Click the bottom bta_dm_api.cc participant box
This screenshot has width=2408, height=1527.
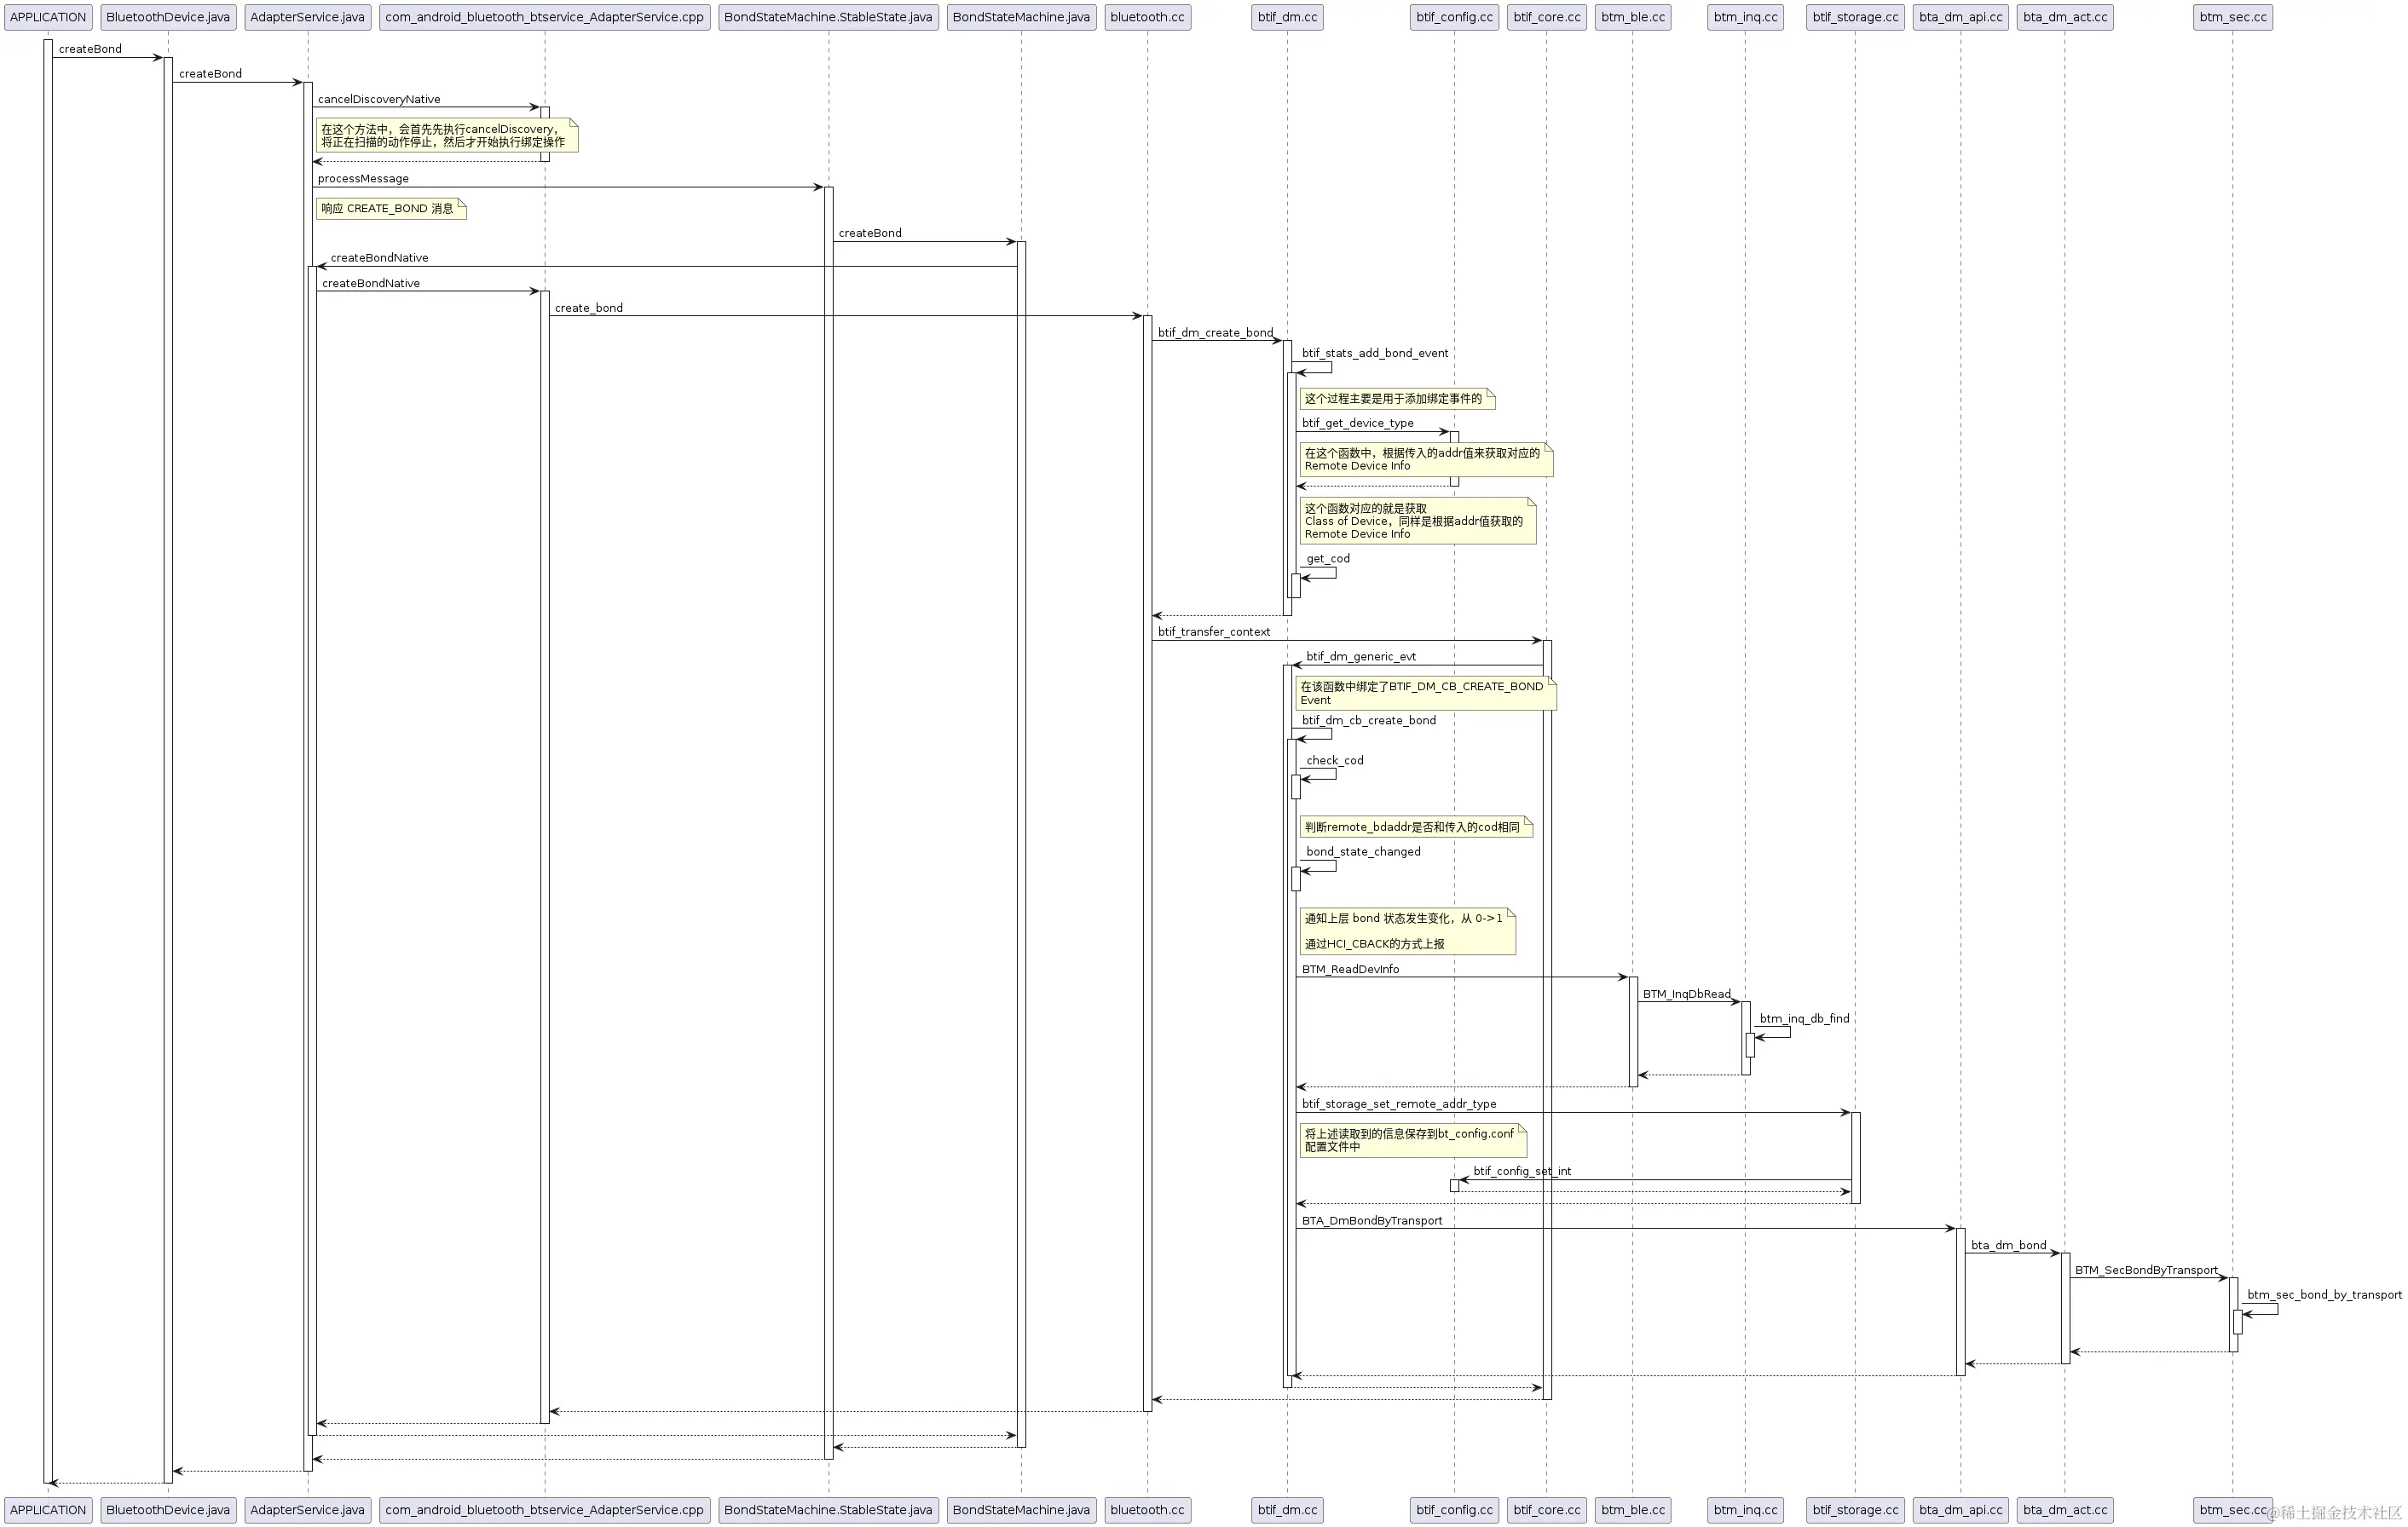1960,1510
